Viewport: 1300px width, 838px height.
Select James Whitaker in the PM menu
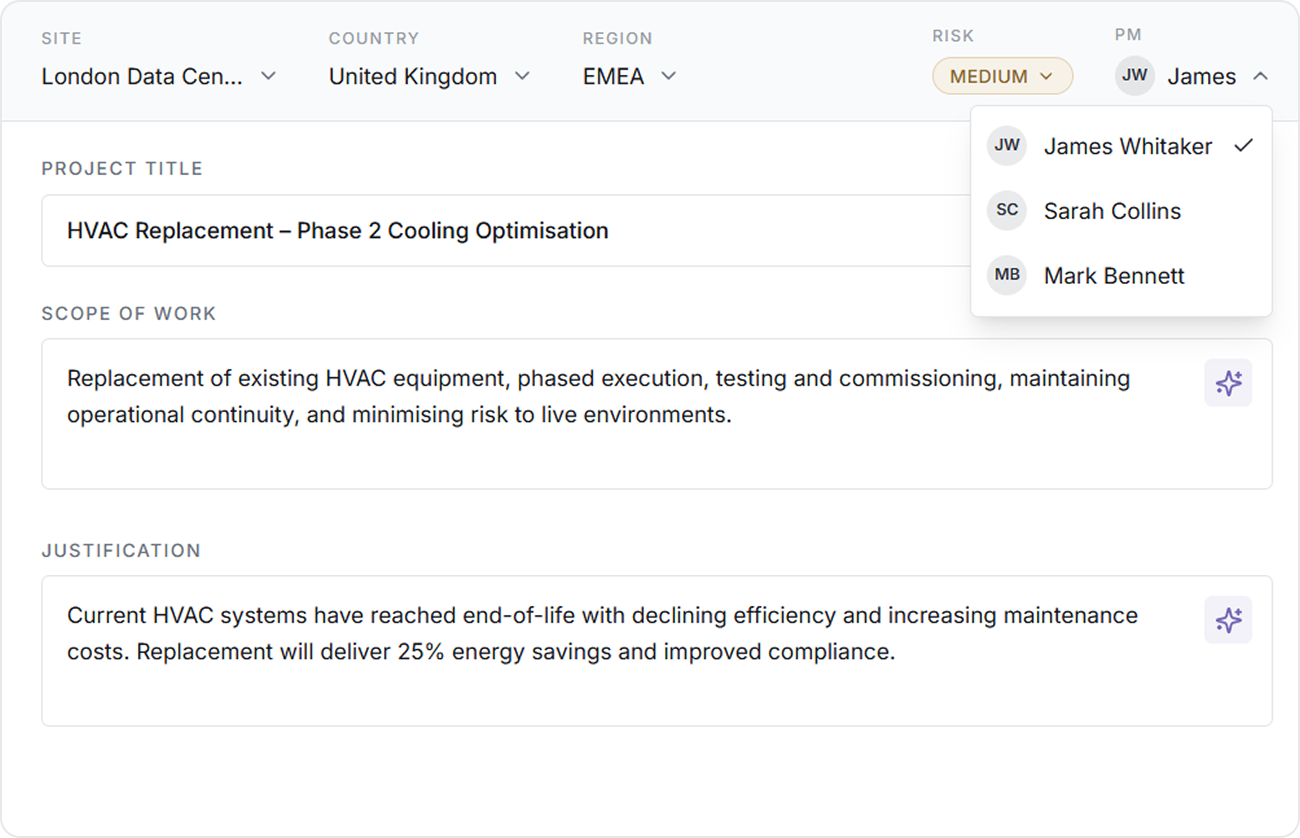pos(1127,146)
